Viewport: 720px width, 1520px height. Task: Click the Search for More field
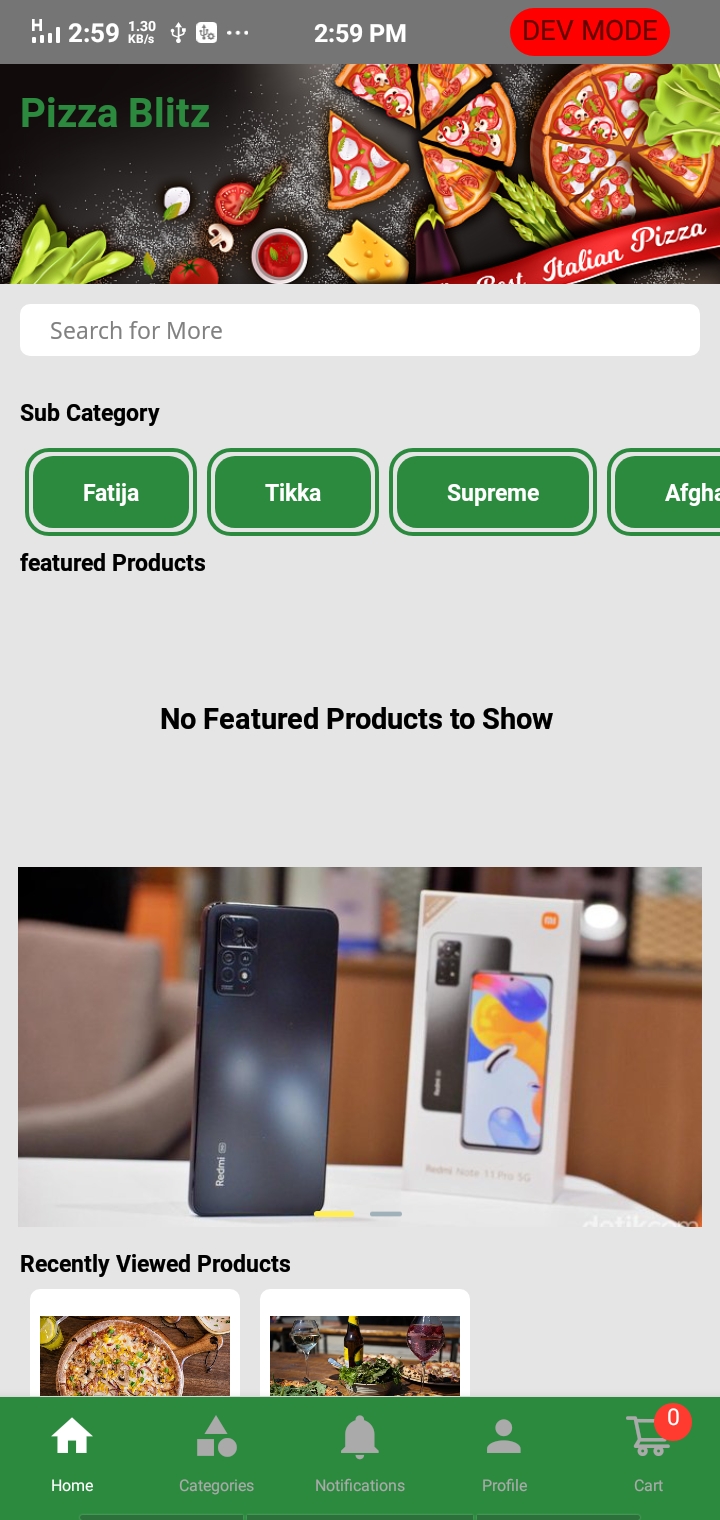click(360, 330)
